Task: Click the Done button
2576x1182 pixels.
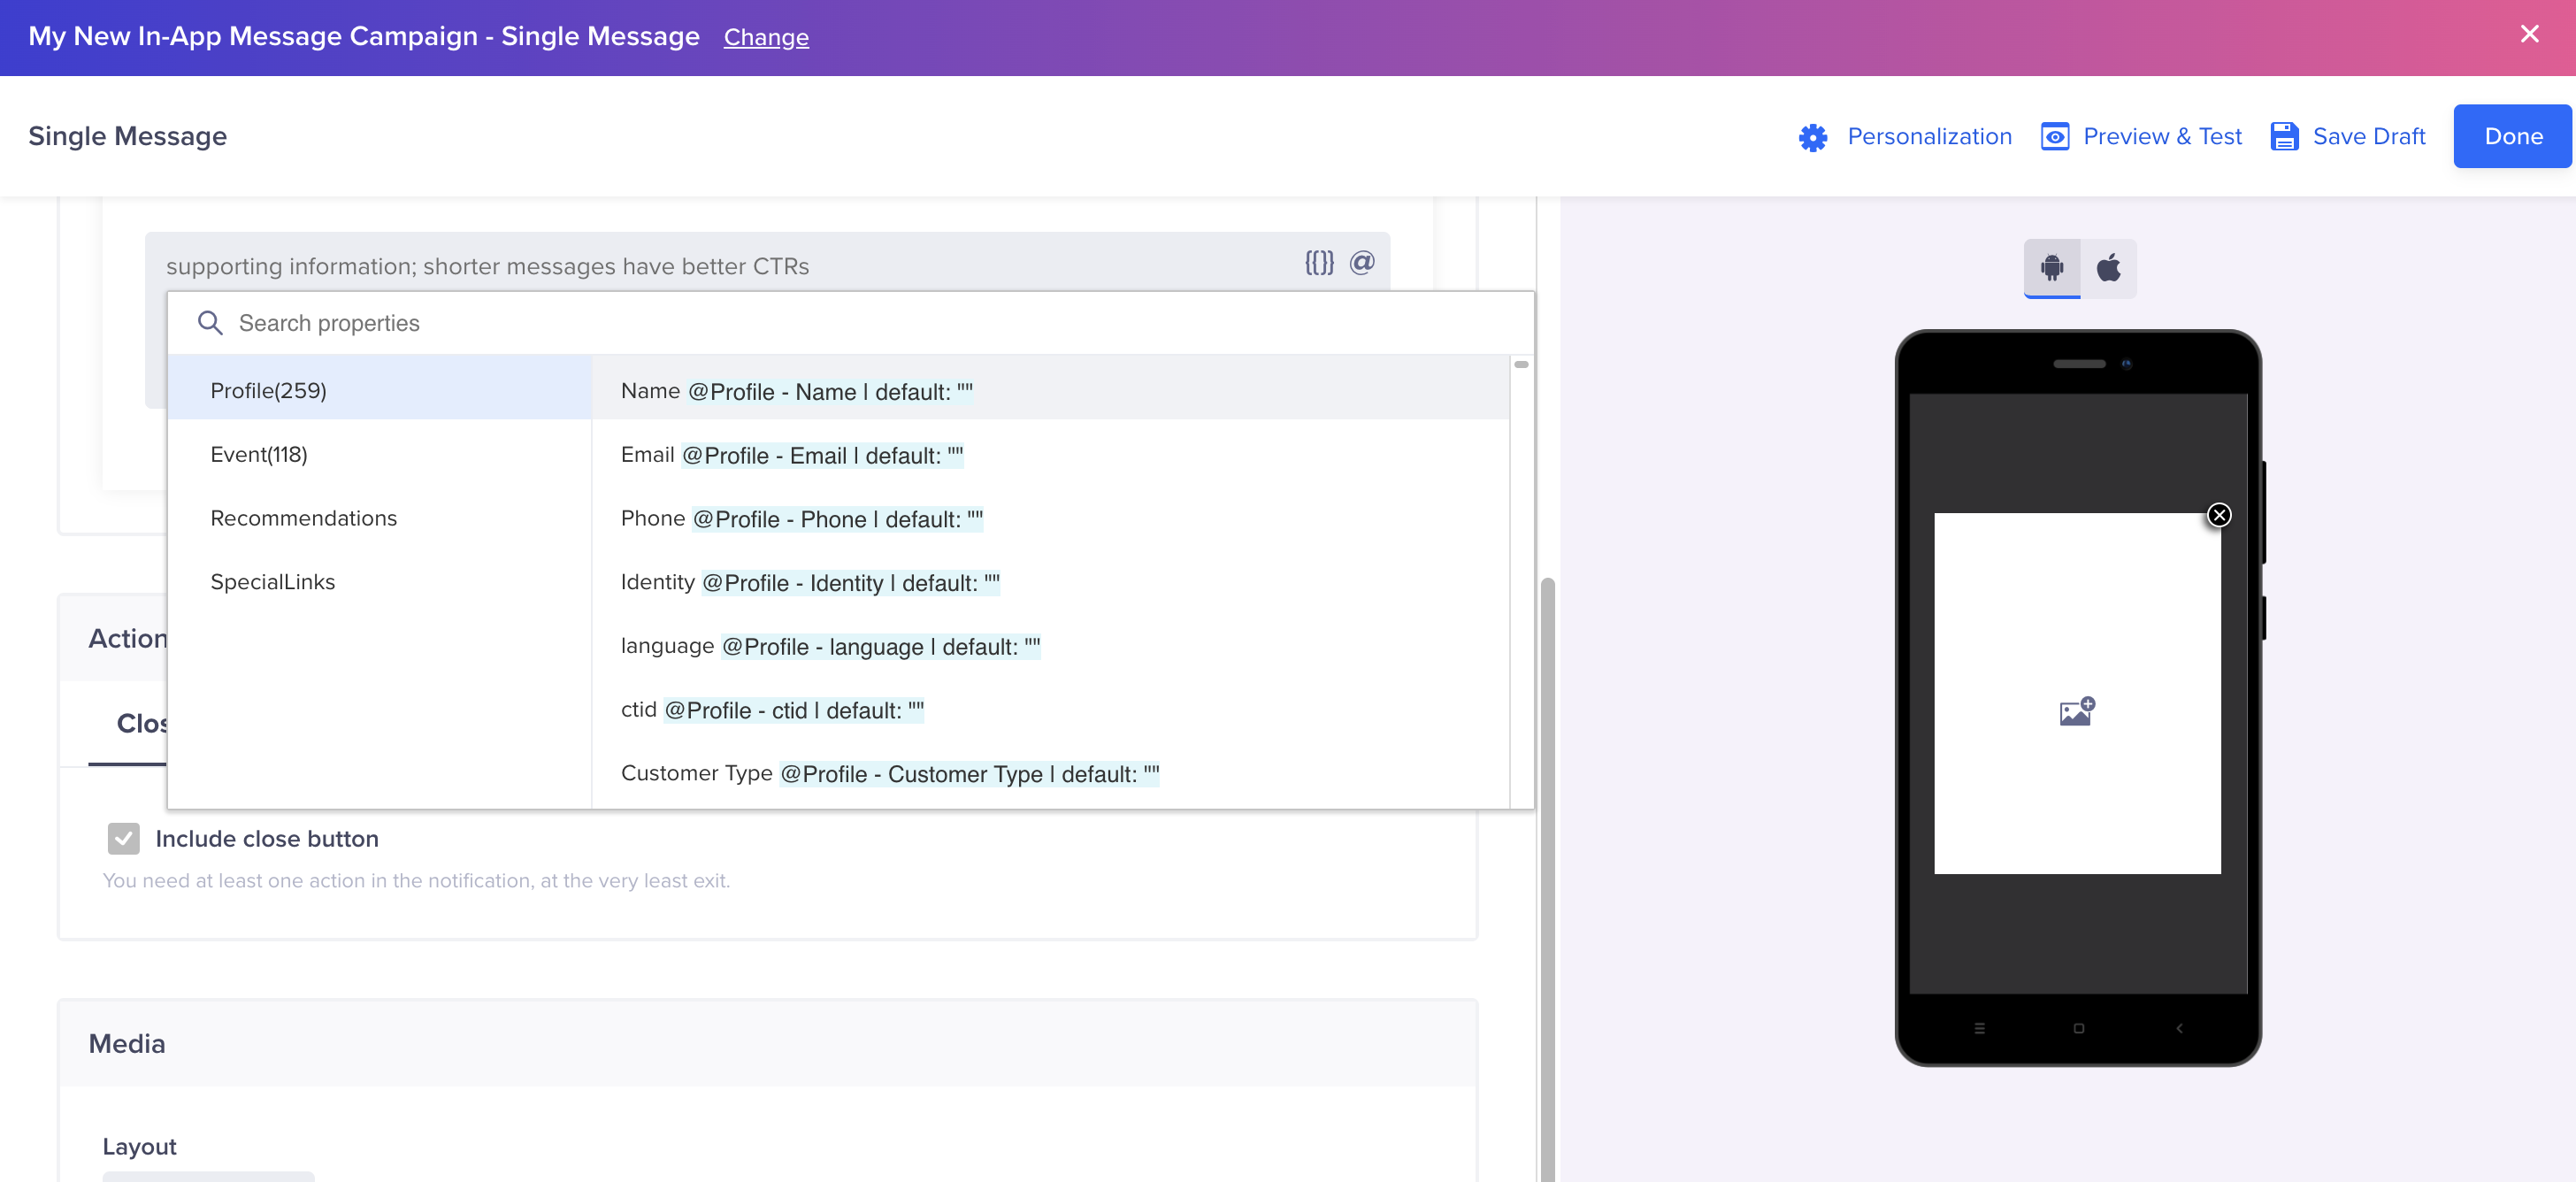Action: pos(2512,136)
